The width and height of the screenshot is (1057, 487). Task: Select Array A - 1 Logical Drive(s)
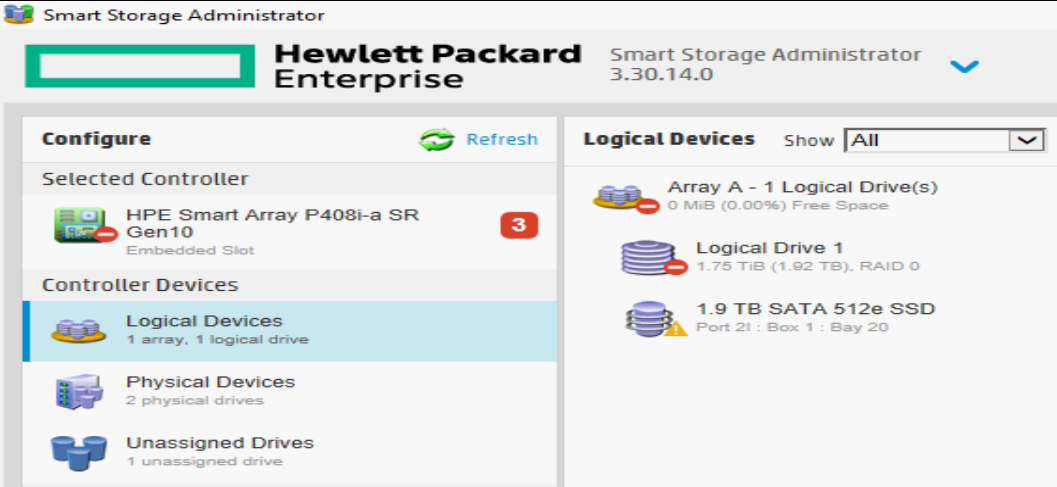click(x=802, y=187)
